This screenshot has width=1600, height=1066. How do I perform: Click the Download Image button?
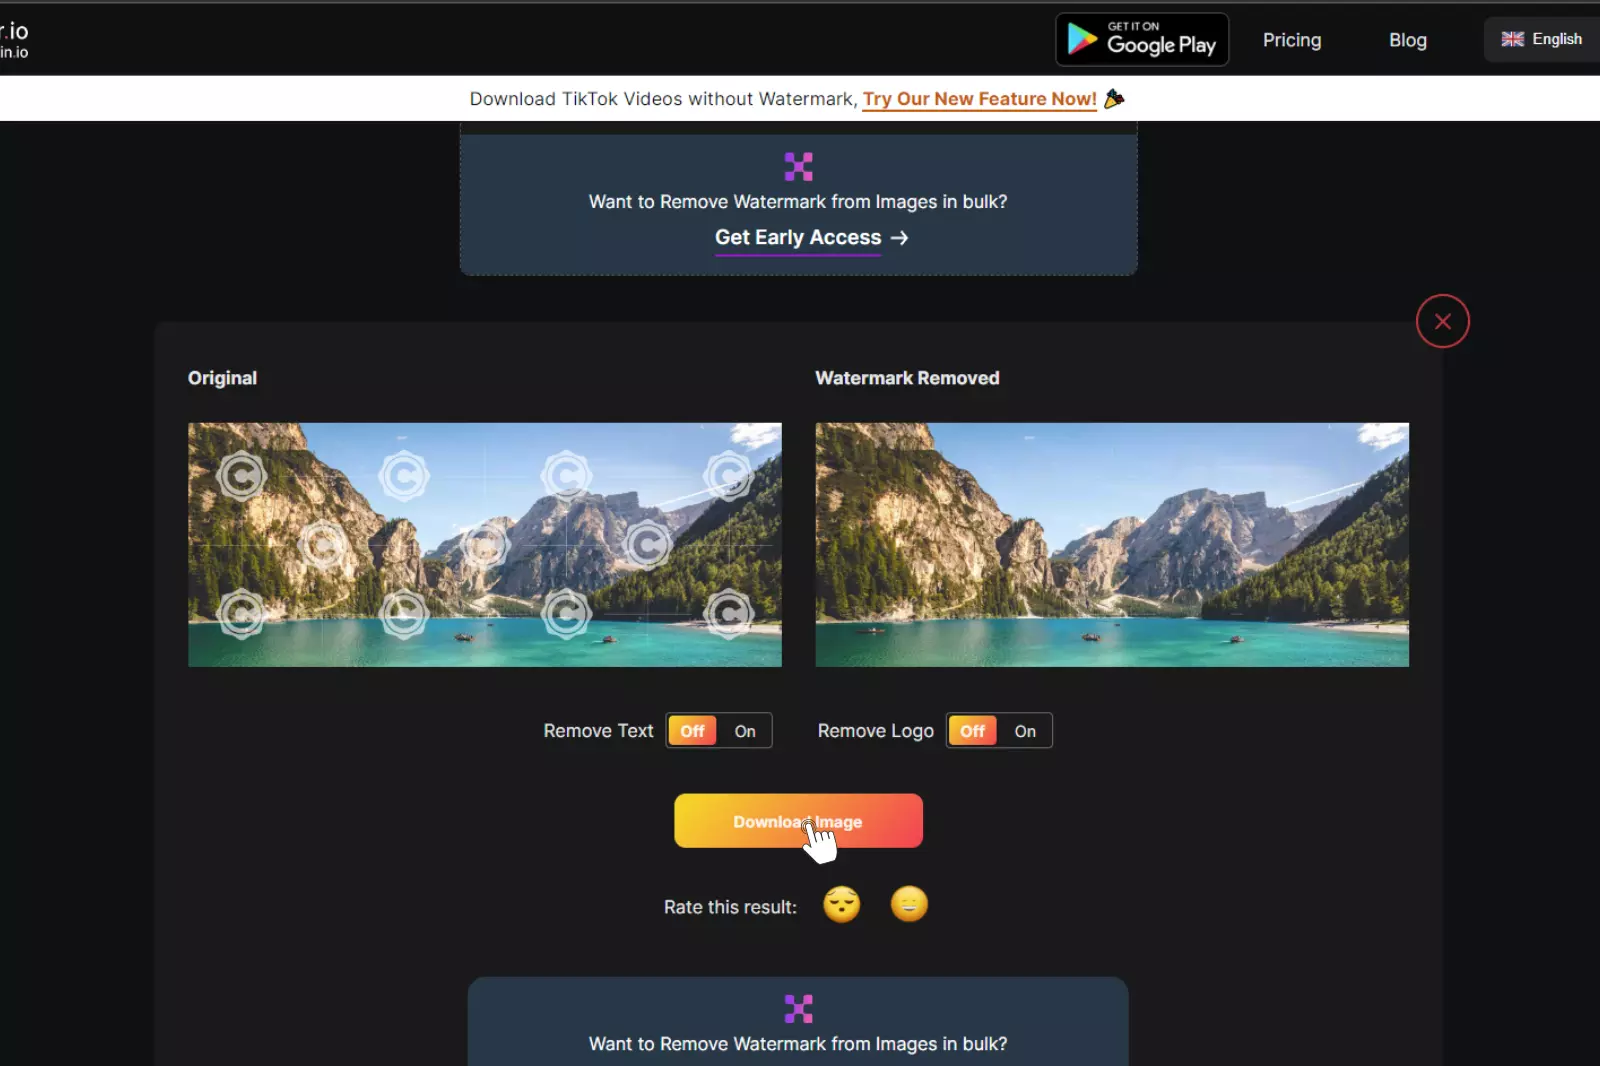coord(798,821)
